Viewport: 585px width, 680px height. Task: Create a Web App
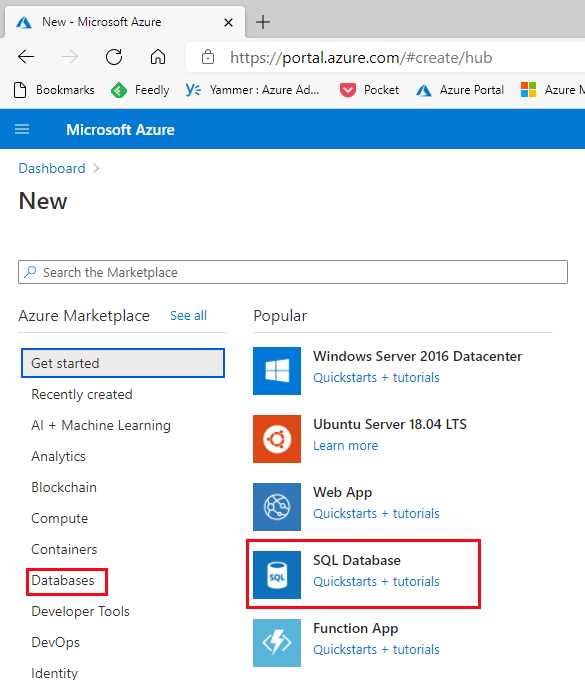343,493
